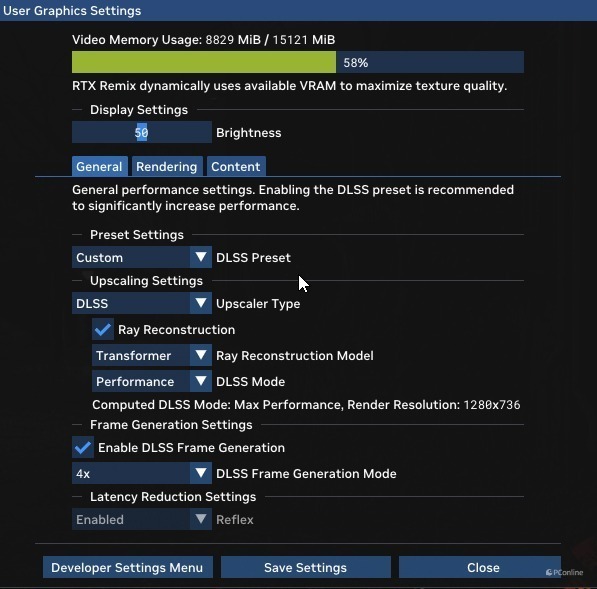Open the DLSS Frame Generation Mode dropdown
This screenshot has height=589, width=597.
click(x=142, y=473)
